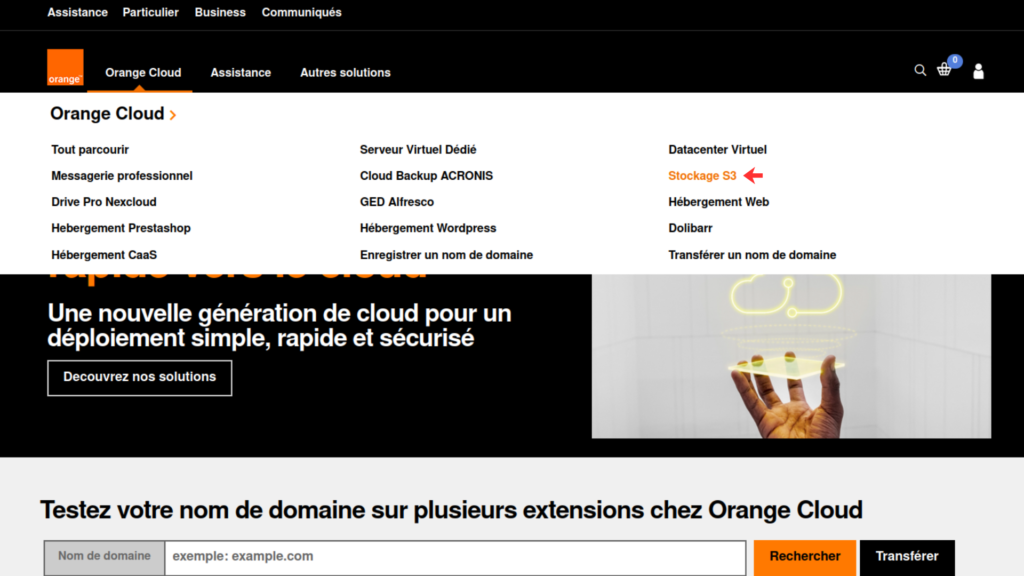Select Stockage S3 link
The height and width of the screenshot is (576, 1024).
(702, 176)
